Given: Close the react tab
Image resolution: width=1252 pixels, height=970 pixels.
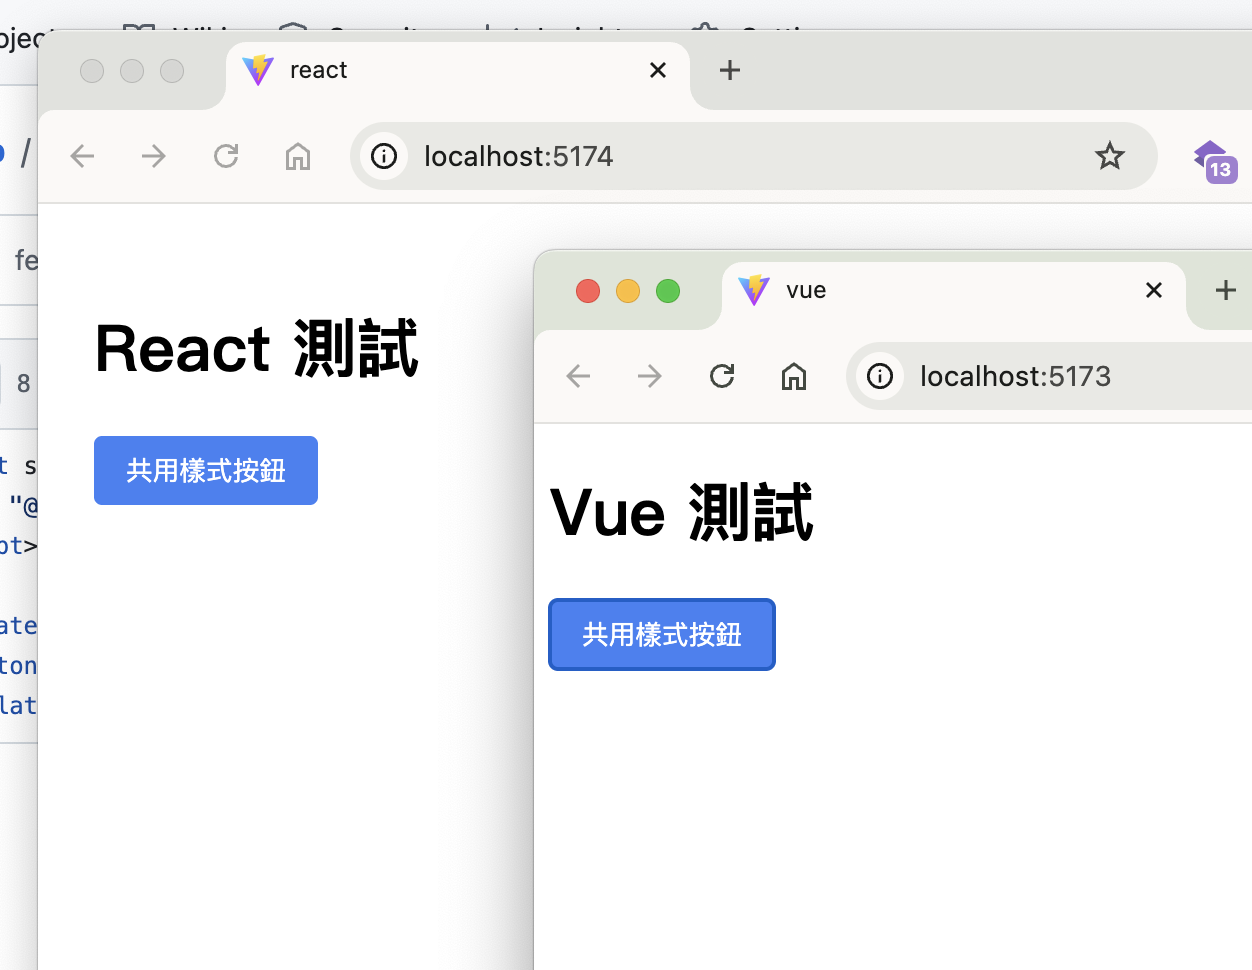Looking at the screenshot, I should [658, 70].
